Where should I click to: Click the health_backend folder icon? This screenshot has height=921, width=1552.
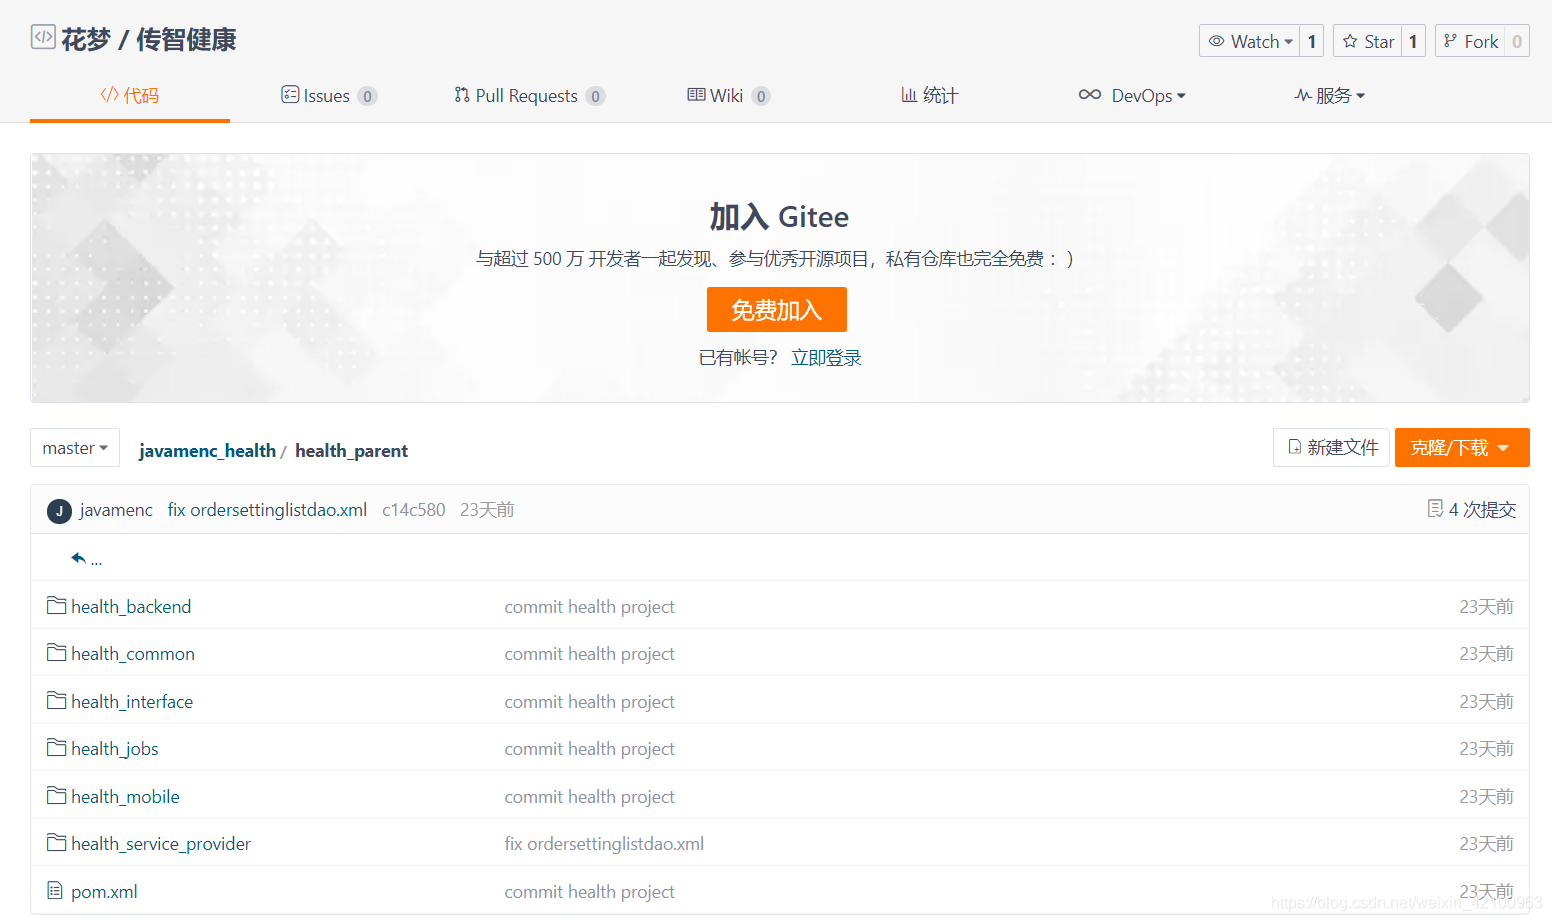[x=57, y=606]
